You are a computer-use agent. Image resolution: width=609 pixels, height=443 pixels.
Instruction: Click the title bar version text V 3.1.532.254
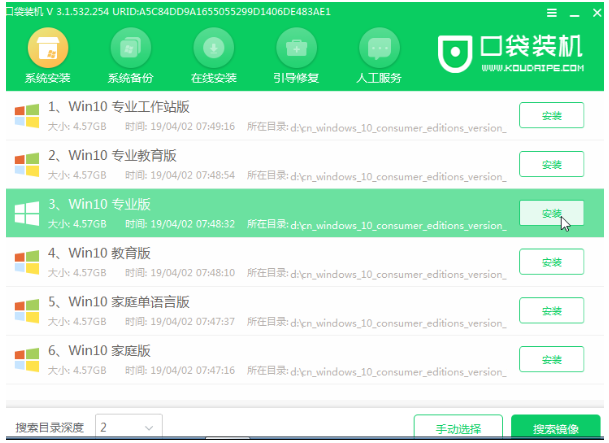[78, 12]
